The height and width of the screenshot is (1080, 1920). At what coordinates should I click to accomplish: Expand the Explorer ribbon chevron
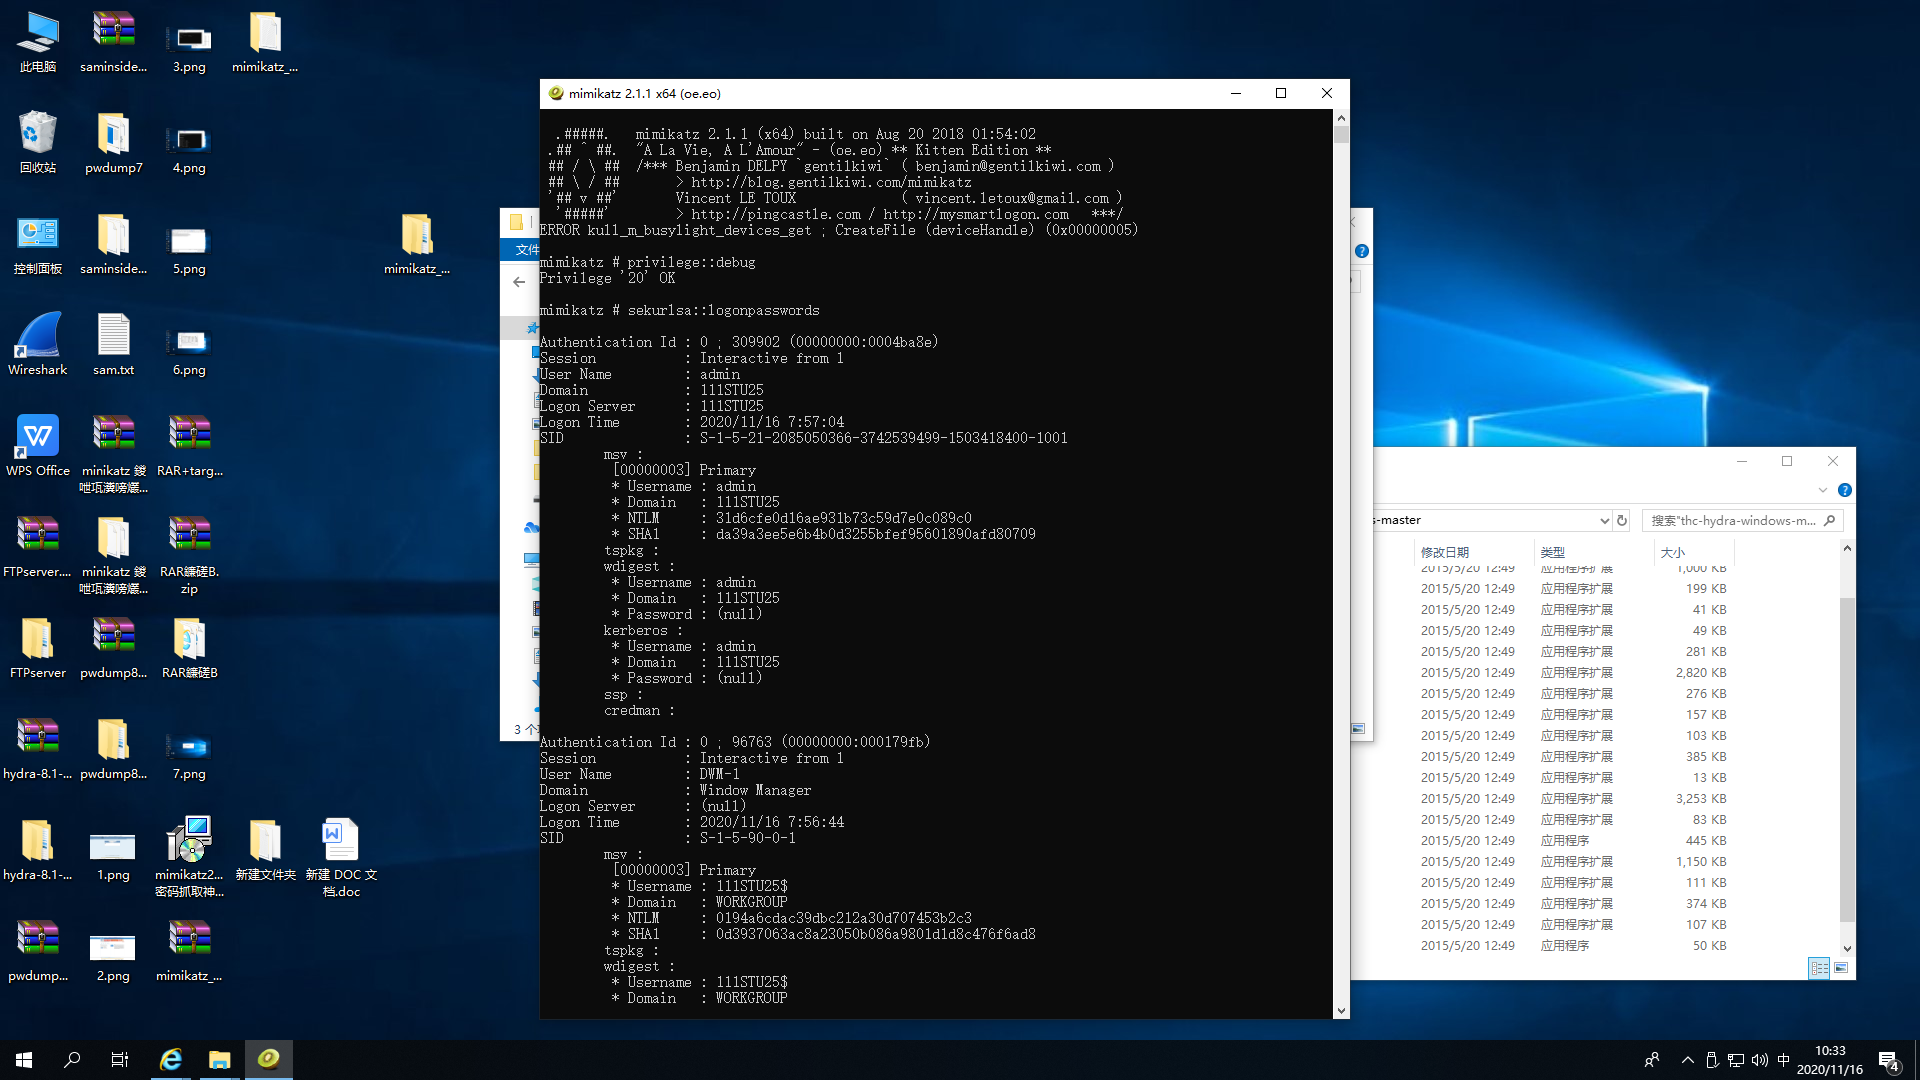click(x=1822, y=490)
